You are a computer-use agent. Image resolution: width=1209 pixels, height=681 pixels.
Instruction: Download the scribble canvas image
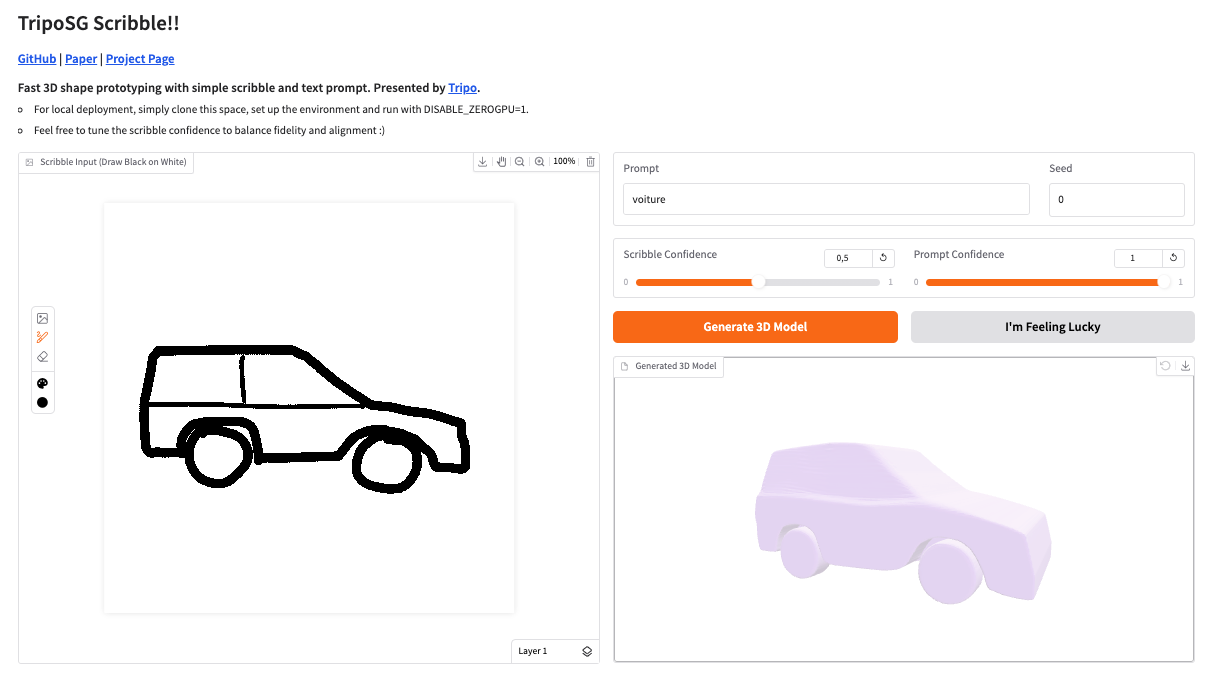(483, 162)
